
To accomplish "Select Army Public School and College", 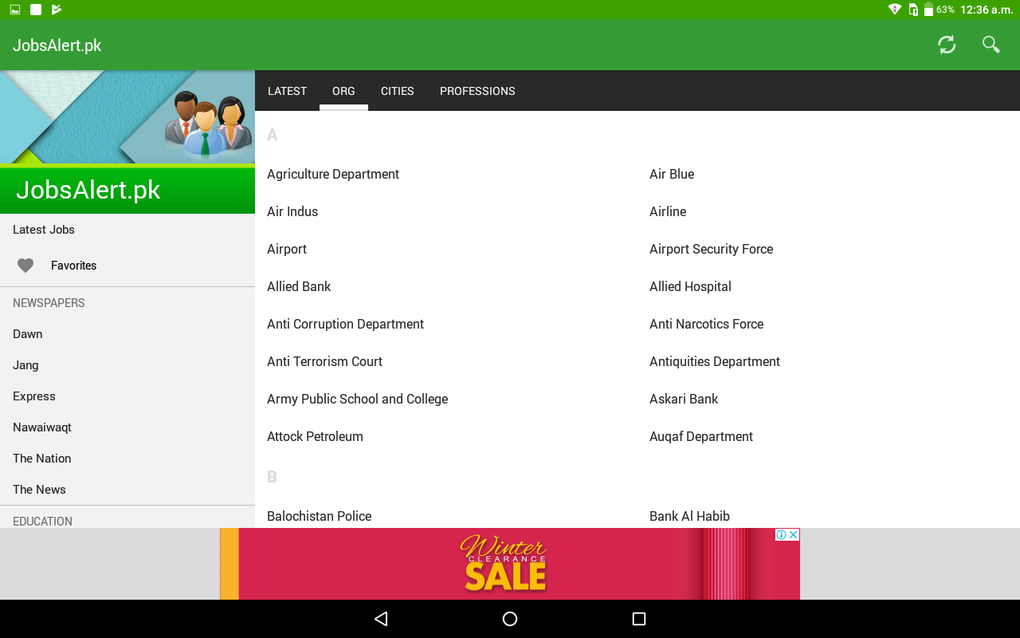I will pos(357,399).
